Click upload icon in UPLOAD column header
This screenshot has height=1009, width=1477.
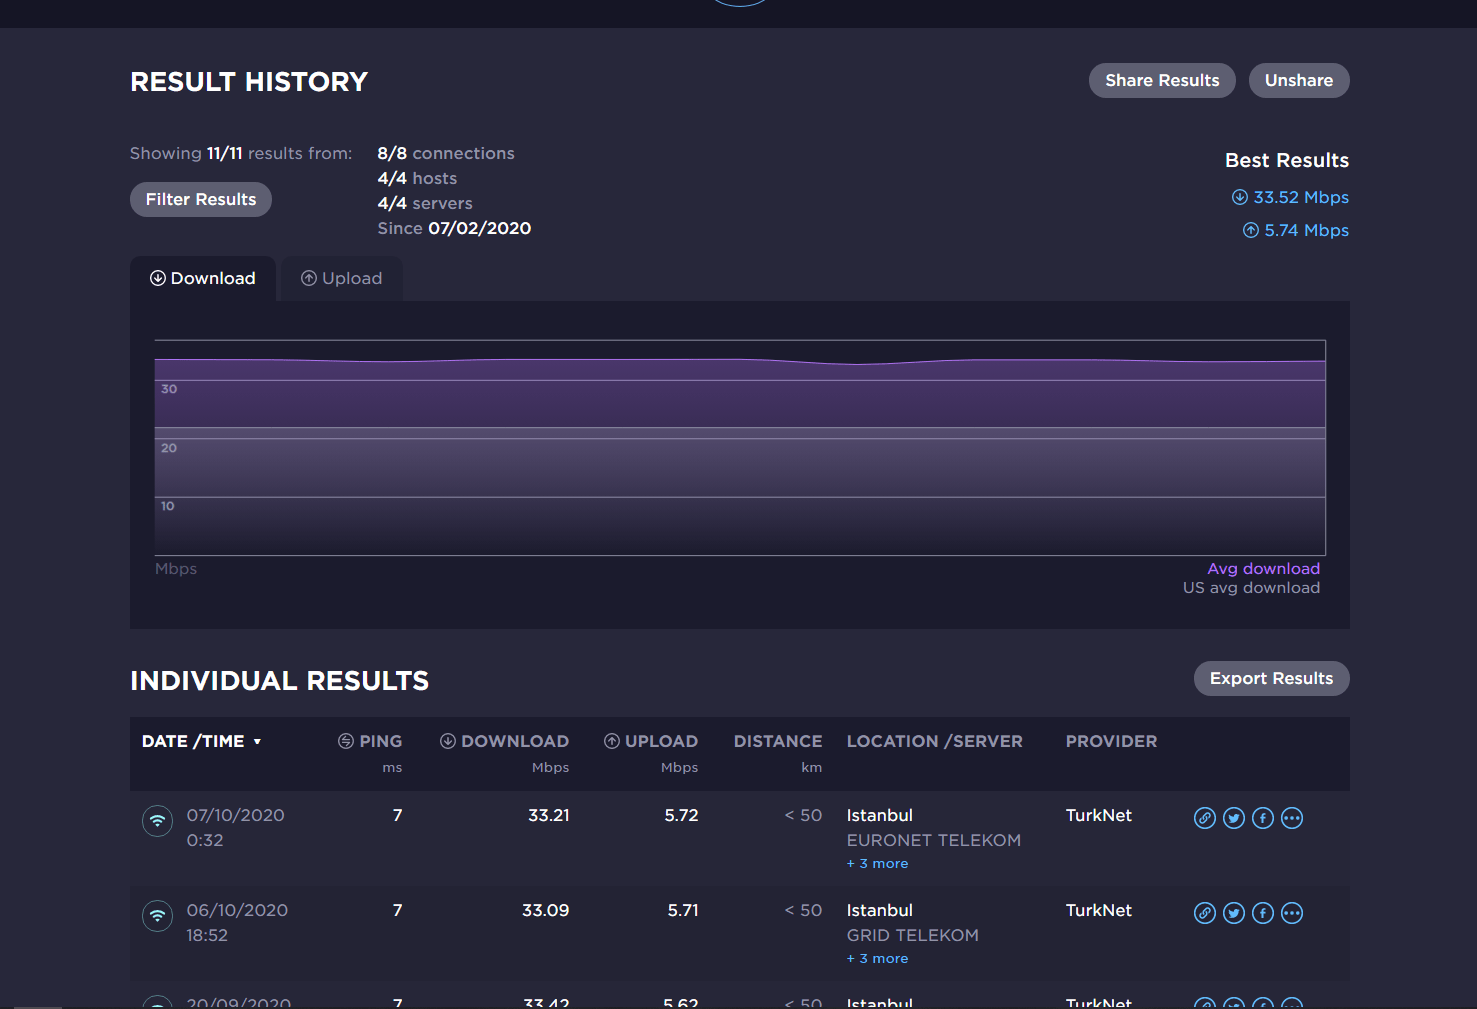(x=612, y=741)
